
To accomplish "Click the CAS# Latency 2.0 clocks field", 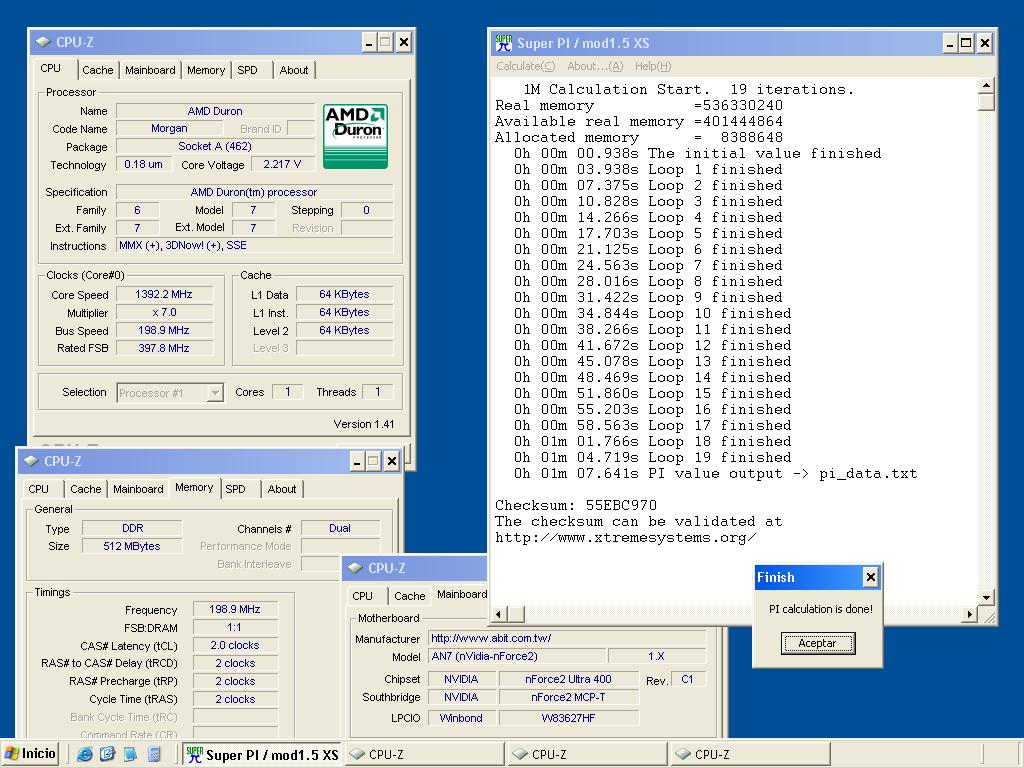I will click(235, 645).
